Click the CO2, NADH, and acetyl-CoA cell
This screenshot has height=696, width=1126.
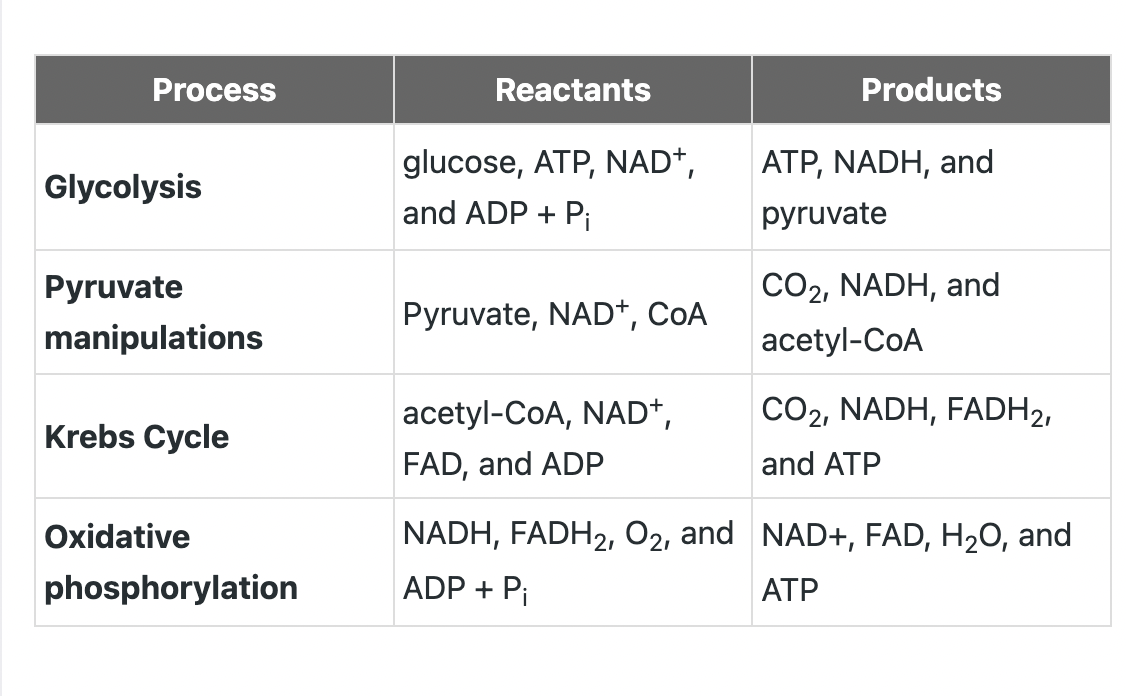point(931,312)
